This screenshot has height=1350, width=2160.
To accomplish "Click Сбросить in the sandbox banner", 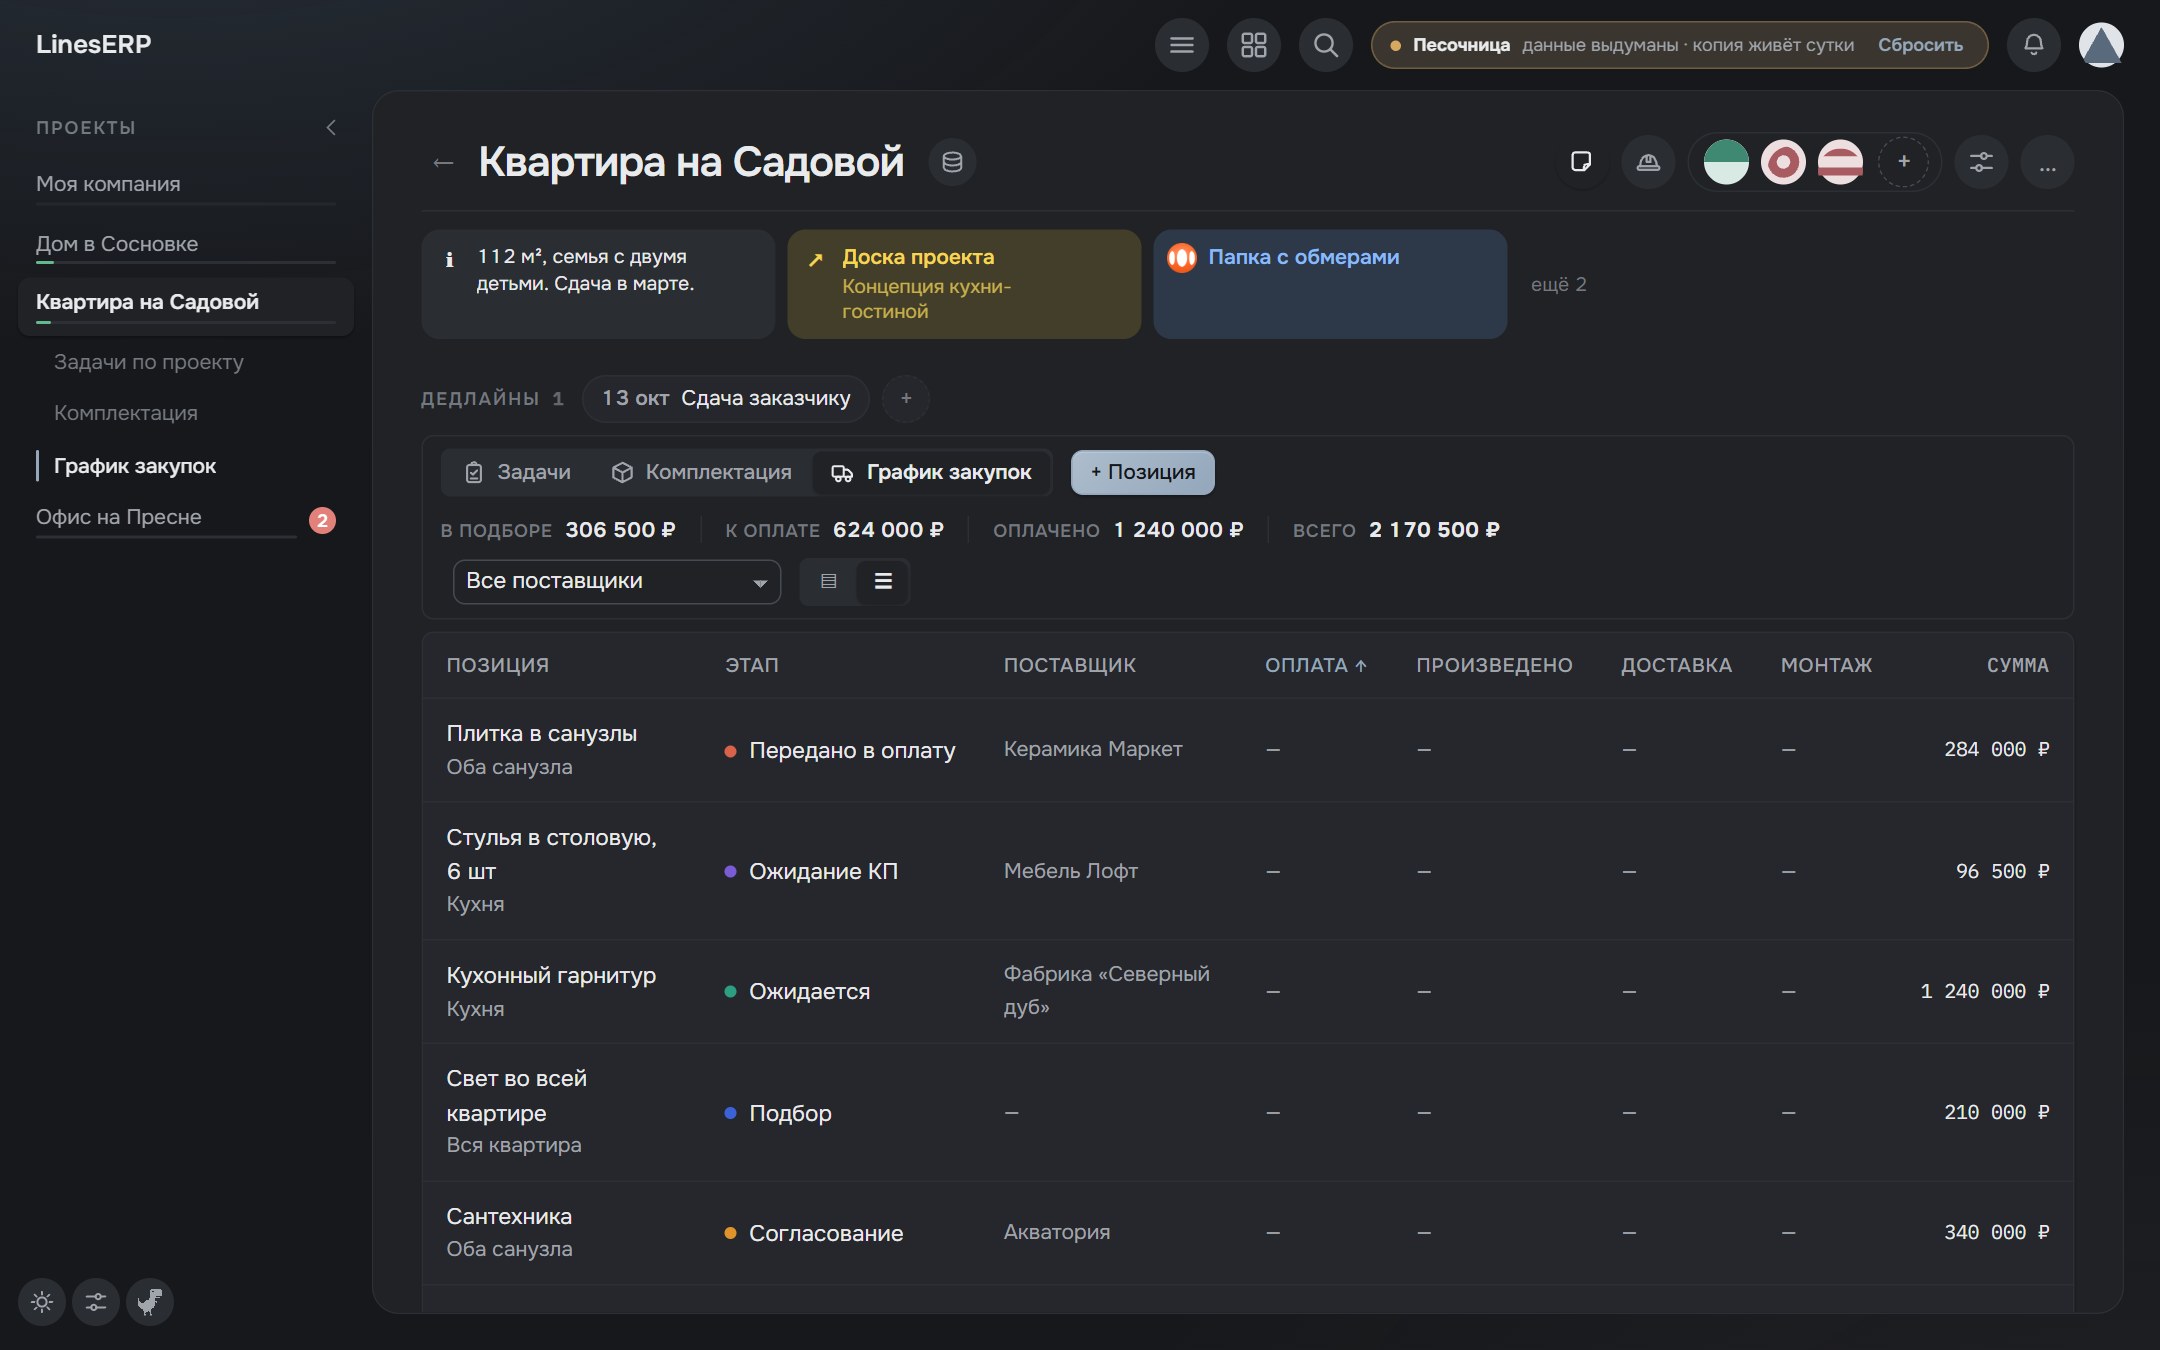I will point(1919,45).
